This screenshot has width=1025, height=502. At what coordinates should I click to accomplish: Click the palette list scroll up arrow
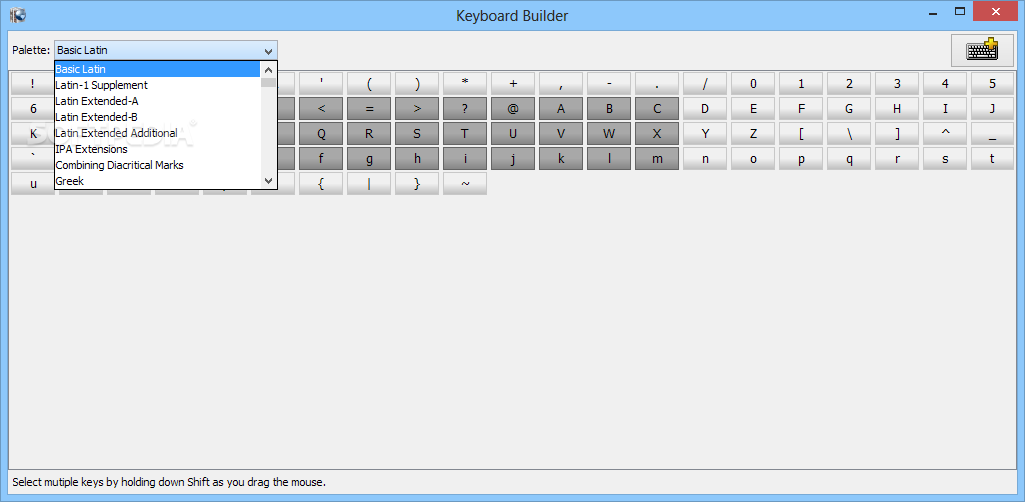click(x=269, y=69)
